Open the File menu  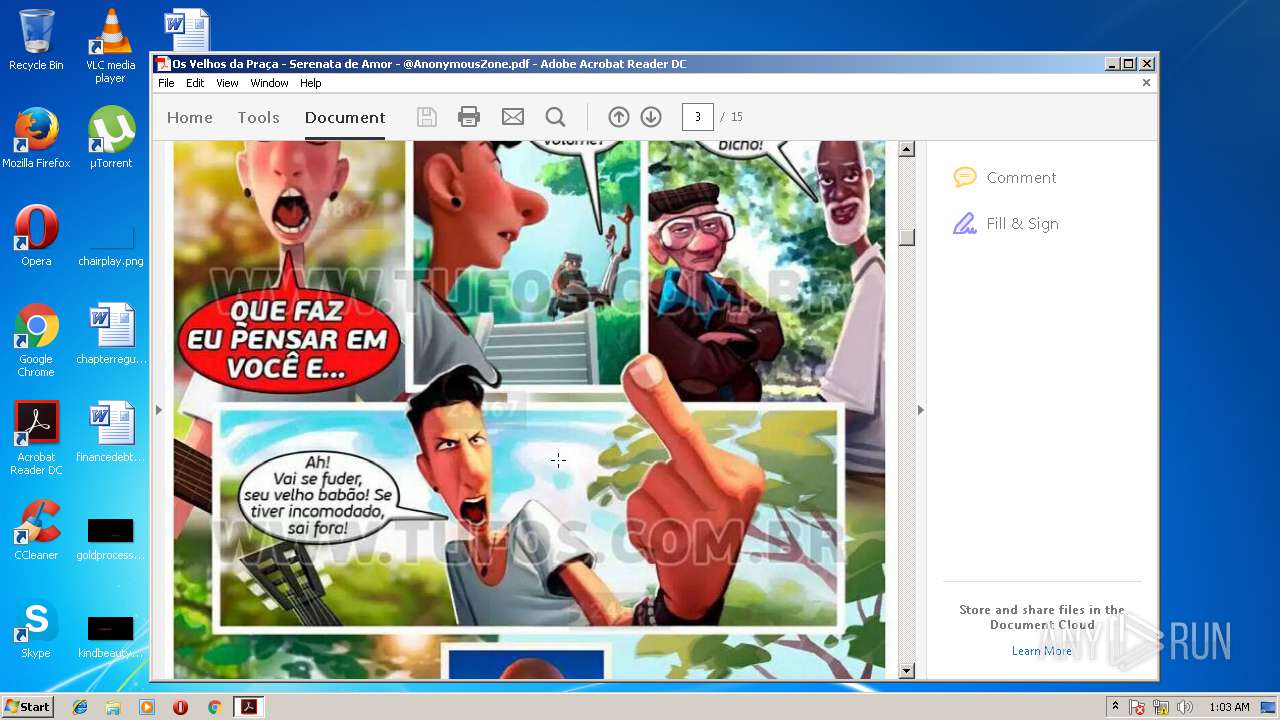pyautogui.click(x=166, y=83)
